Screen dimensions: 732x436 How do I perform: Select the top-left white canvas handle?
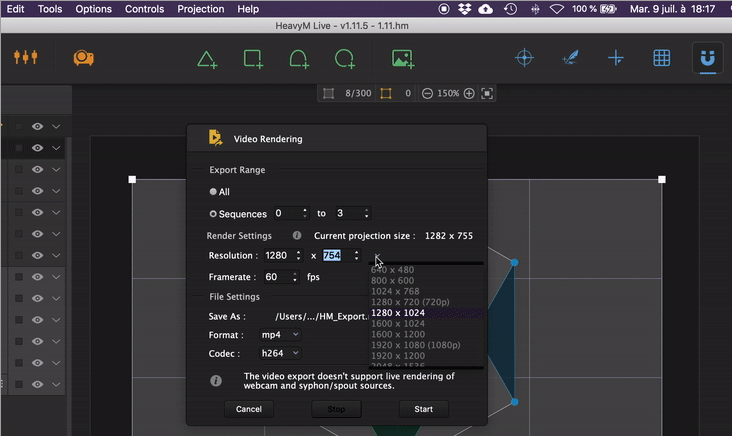click(132, 179)
